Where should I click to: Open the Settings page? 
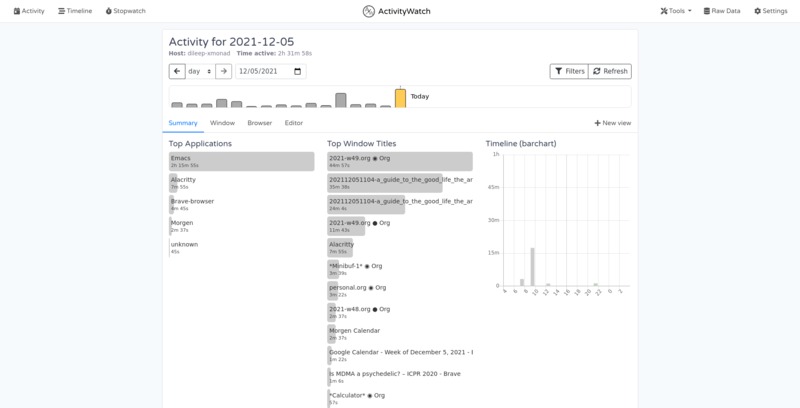pos(770,11)
